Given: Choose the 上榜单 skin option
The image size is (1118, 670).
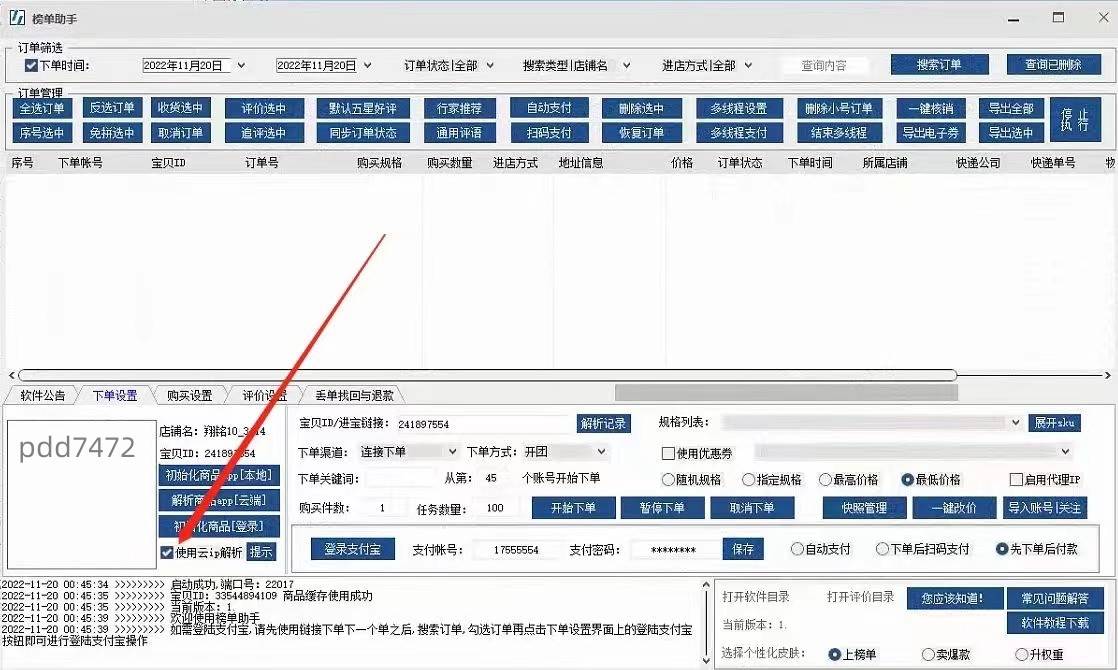Looking at the screenshot, I should click(x=834, y=654).
